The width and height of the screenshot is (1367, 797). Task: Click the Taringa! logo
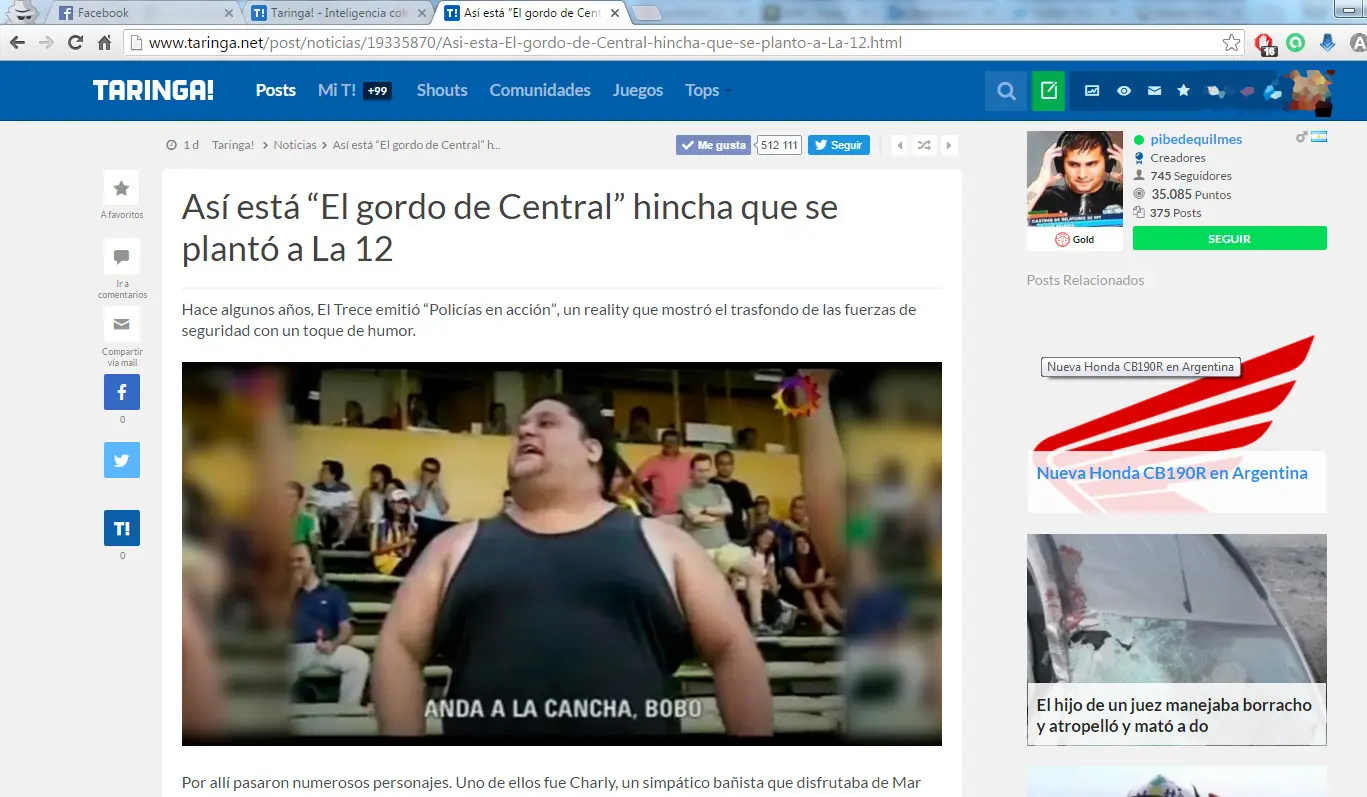point(153,91)
